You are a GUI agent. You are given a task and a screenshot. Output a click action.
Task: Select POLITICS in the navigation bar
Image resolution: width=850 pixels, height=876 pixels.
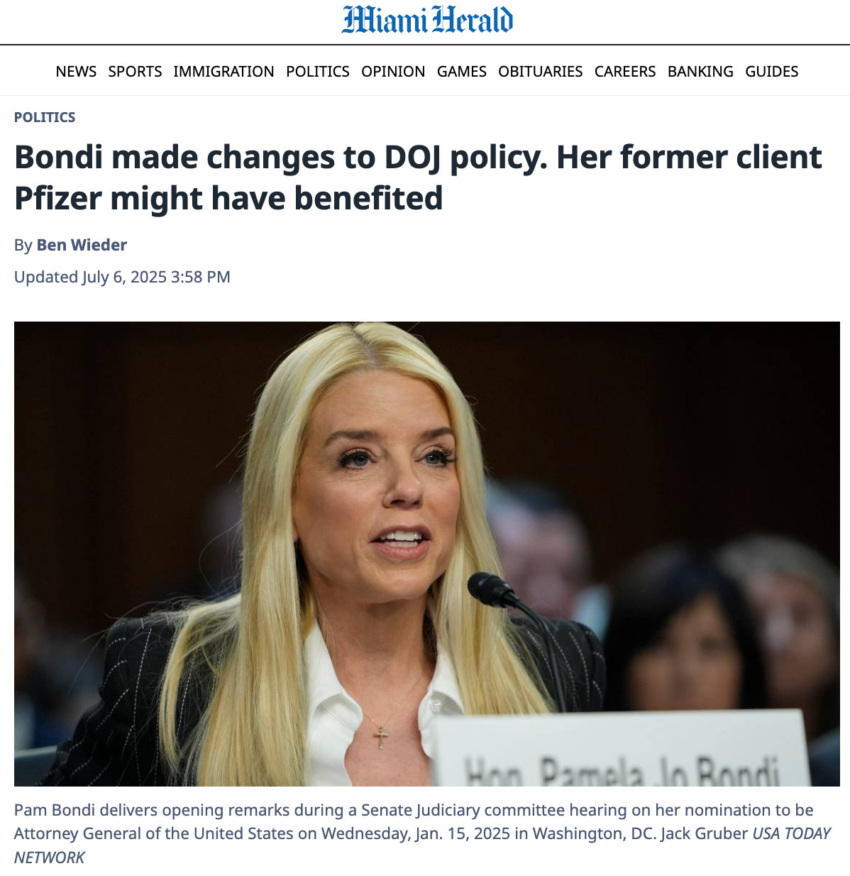[x=317, y=72]
